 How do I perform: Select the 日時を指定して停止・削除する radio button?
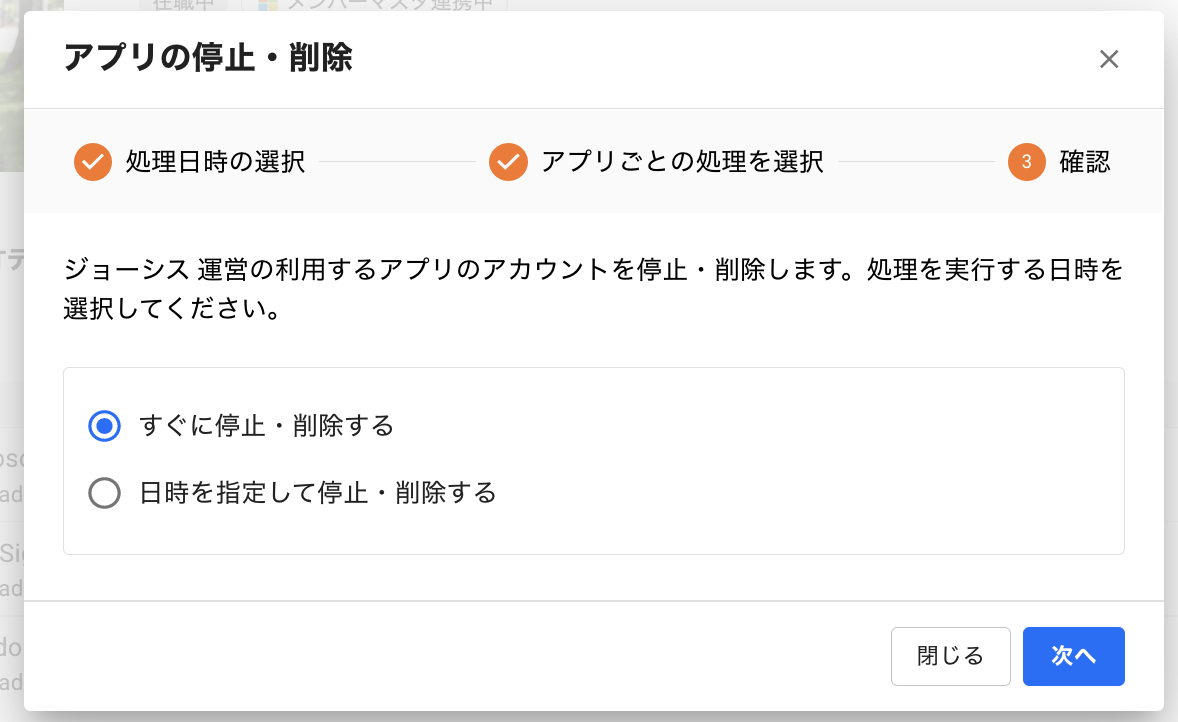pos(104,493)
